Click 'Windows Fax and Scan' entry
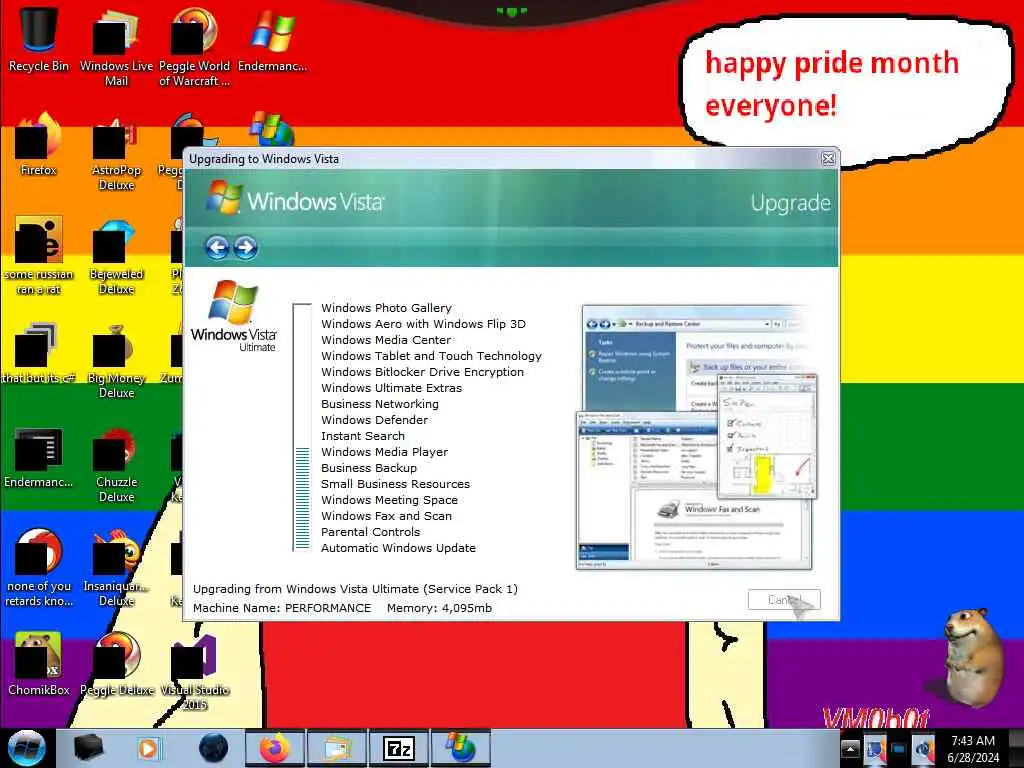 coord(386,516)
